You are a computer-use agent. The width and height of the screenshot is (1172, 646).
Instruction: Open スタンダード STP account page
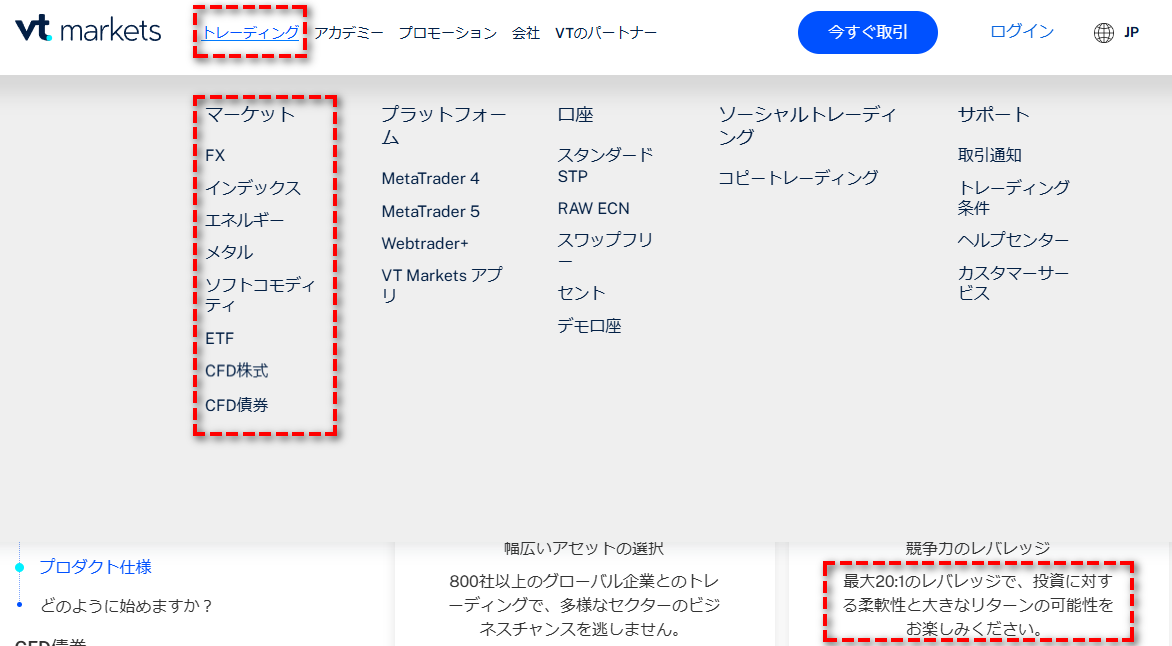(x=605, y=166)
